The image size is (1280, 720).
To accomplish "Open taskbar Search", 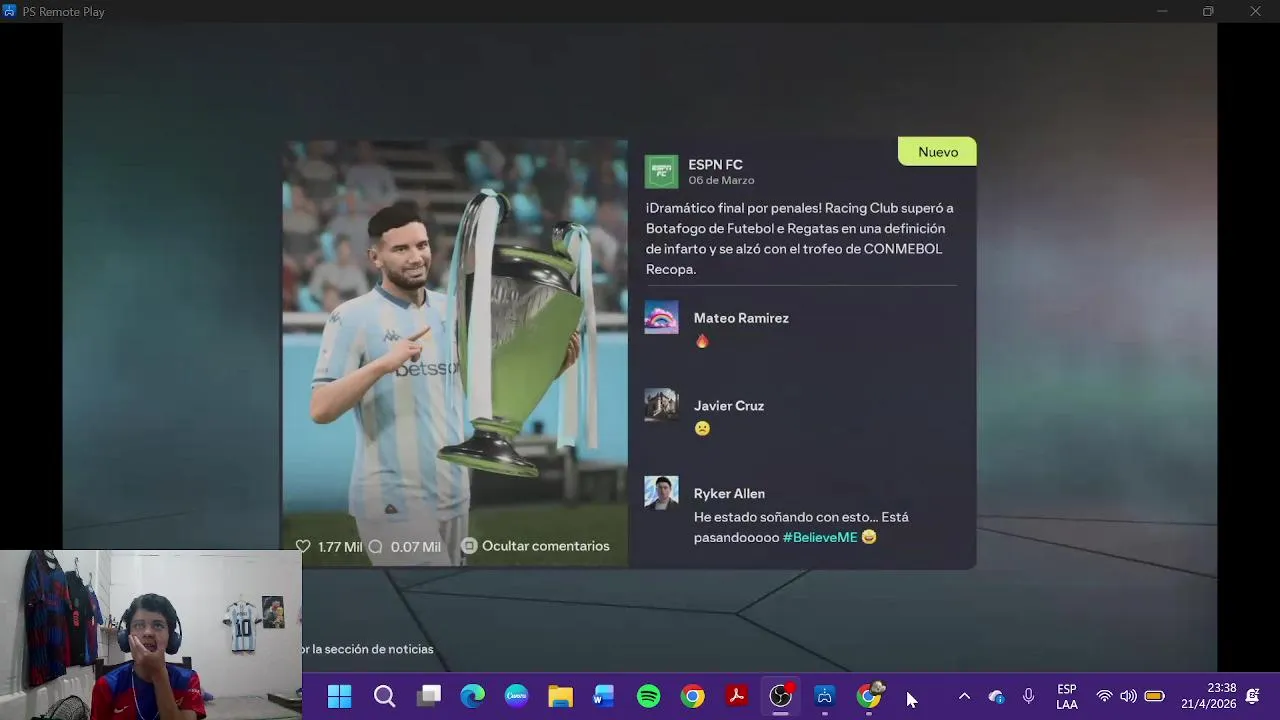I will pos(384,696).
